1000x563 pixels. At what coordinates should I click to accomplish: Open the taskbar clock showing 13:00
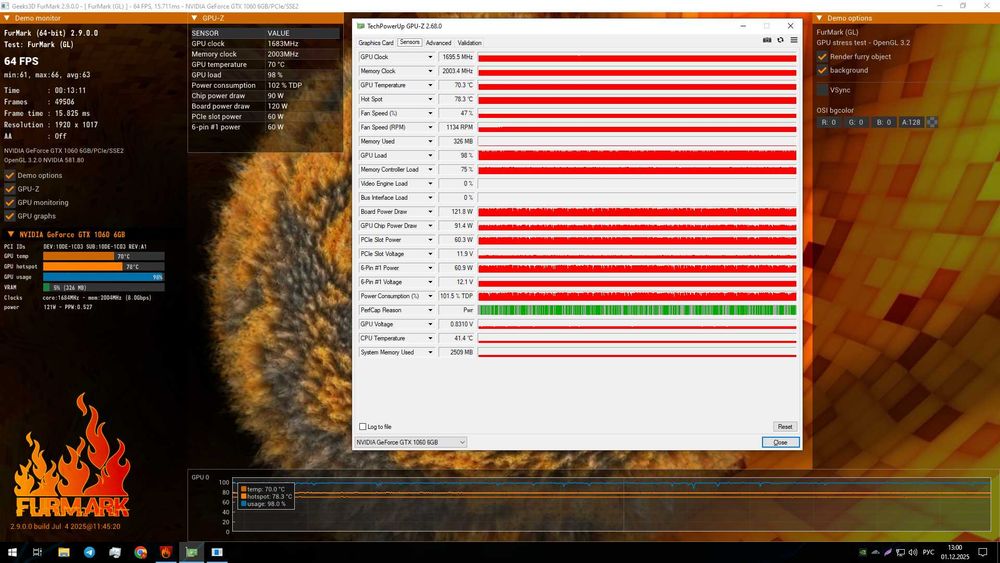click(955, 552)
